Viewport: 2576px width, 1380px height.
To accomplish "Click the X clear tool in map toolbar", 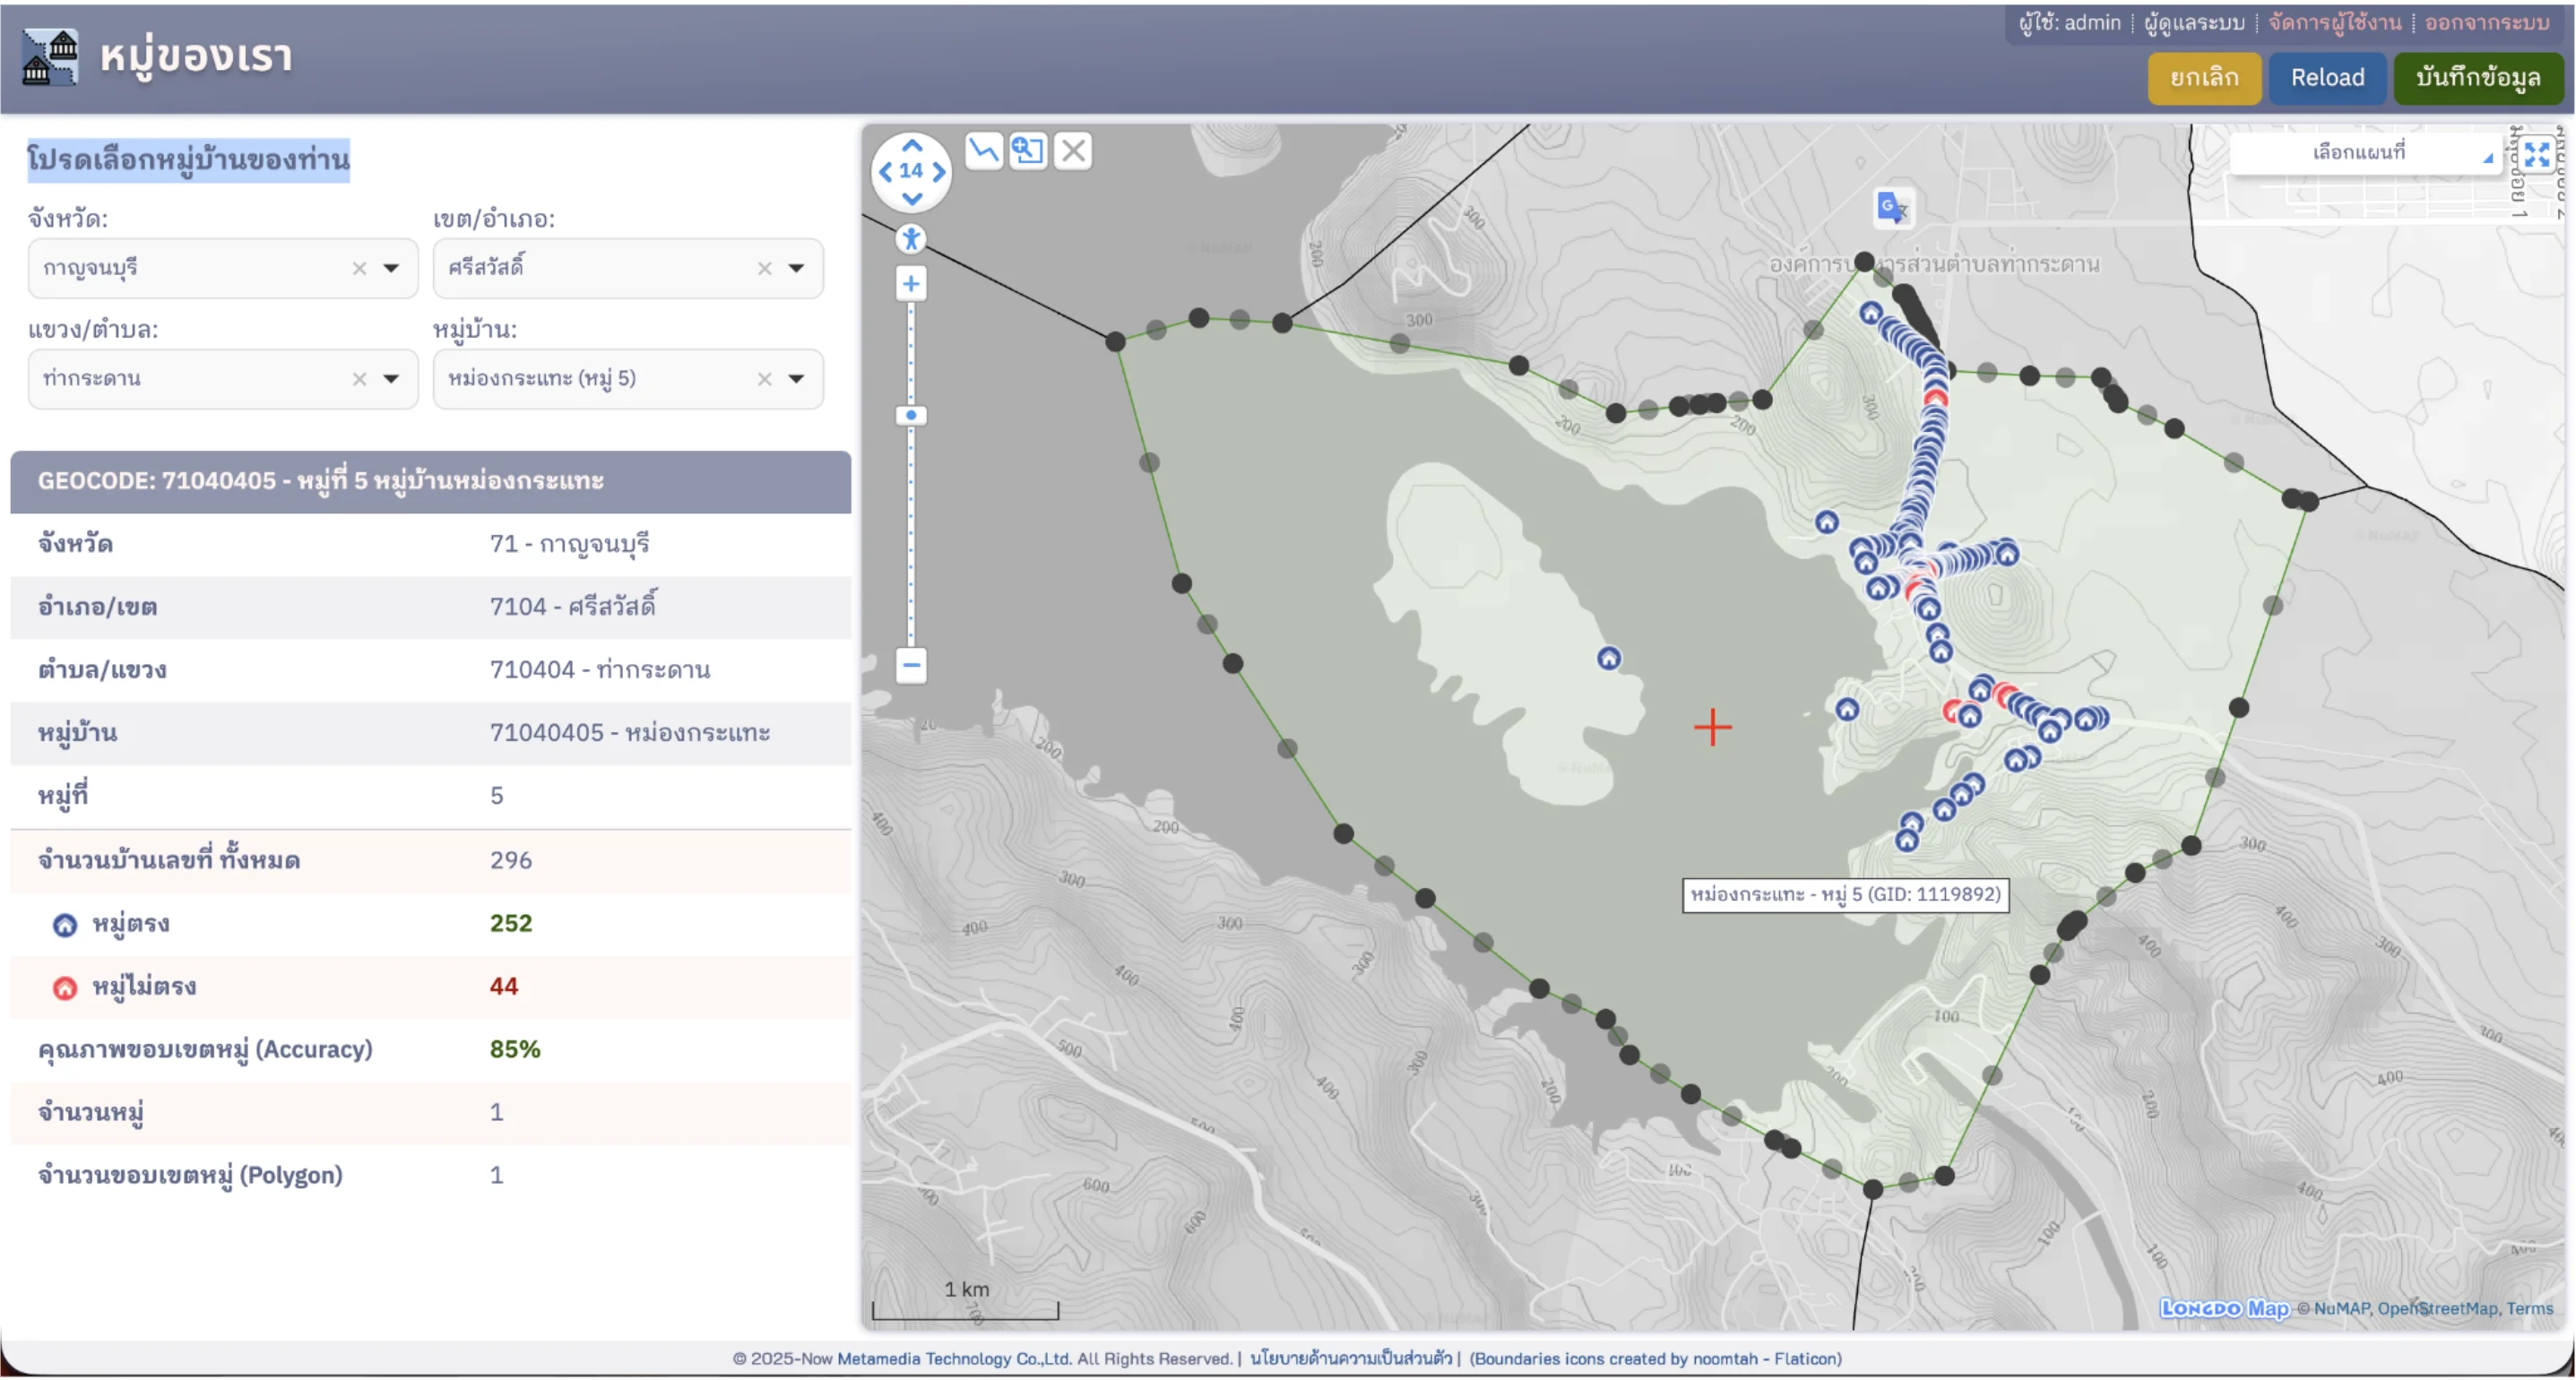I will point(1073,151).
